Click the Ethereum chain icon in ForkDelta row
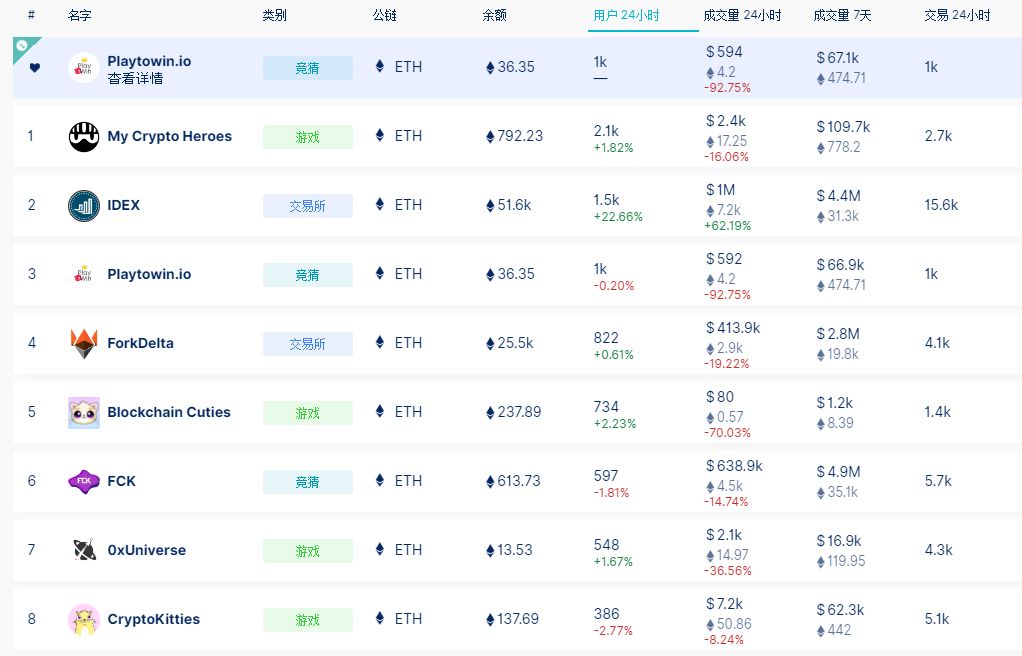The width and height of the screenshot is (1022, 656). click(x=380, y=342)
